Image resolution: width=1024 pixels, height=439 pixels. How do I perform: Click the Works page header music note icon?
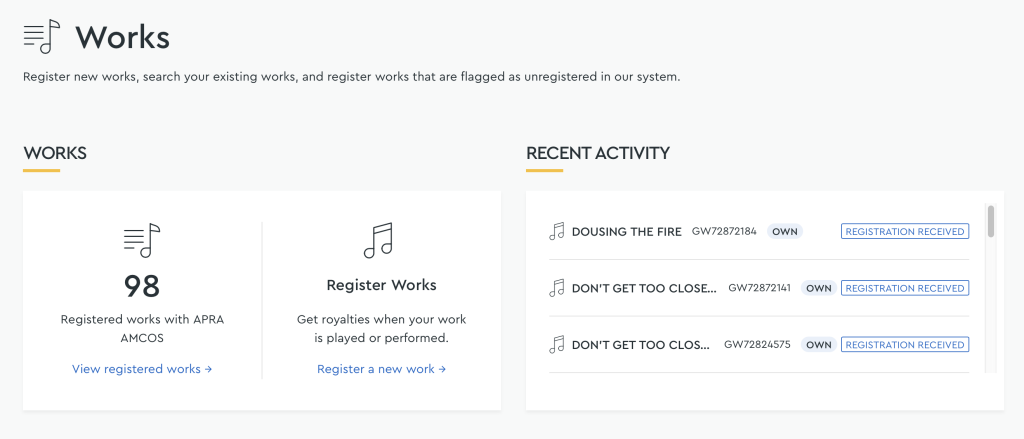pyautogui.click(x=41, y=36)
